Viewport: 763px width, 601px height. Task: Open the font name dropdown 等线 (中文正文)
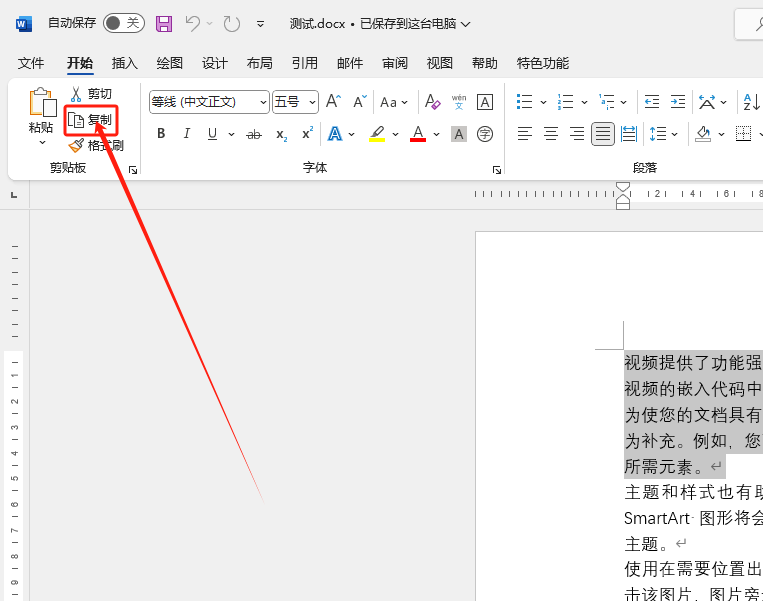pos(209,102)
